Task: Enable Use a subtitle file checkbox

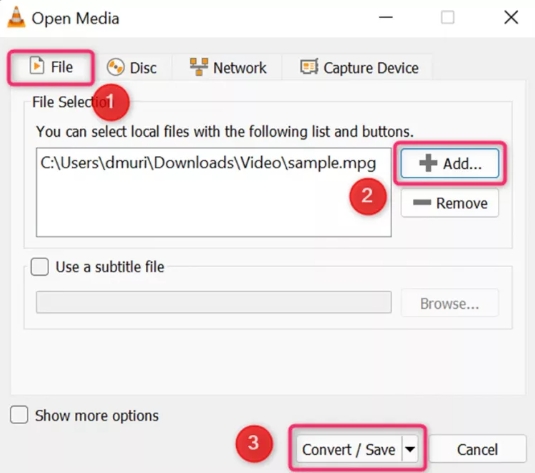Action: tap(40, 267)
